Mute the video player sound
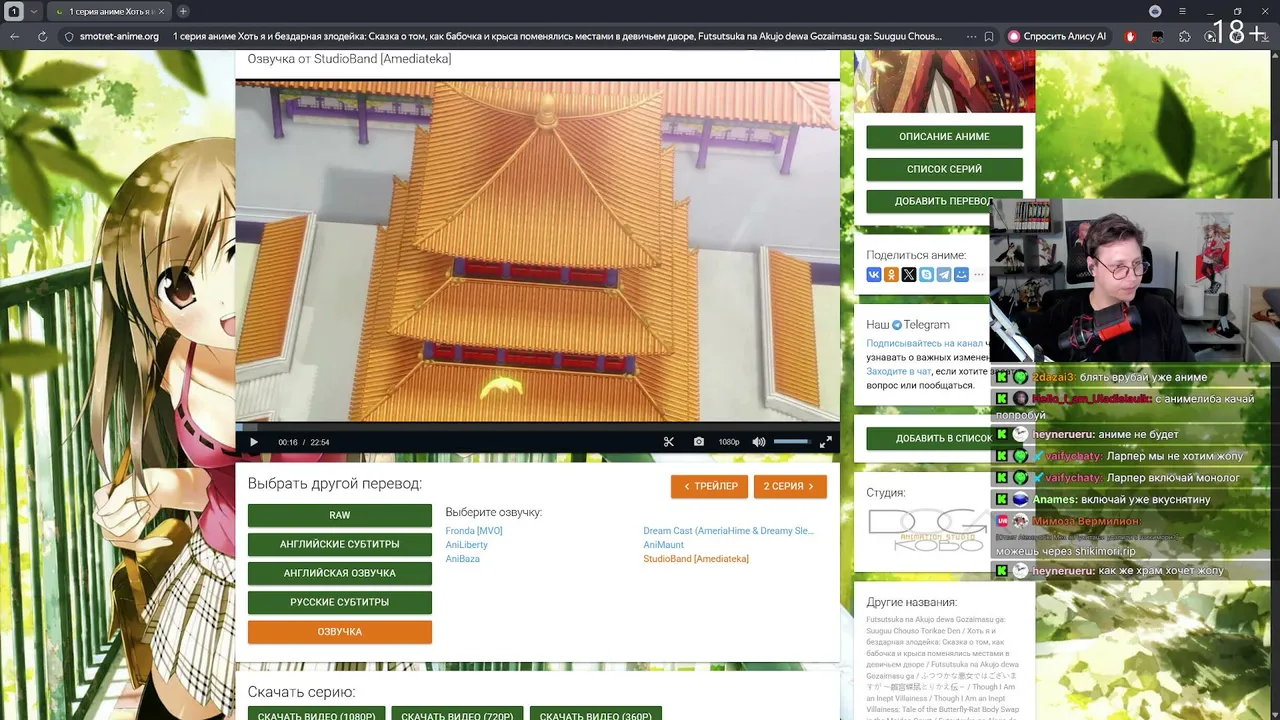 pyautogui.click(x=759, y=442)
